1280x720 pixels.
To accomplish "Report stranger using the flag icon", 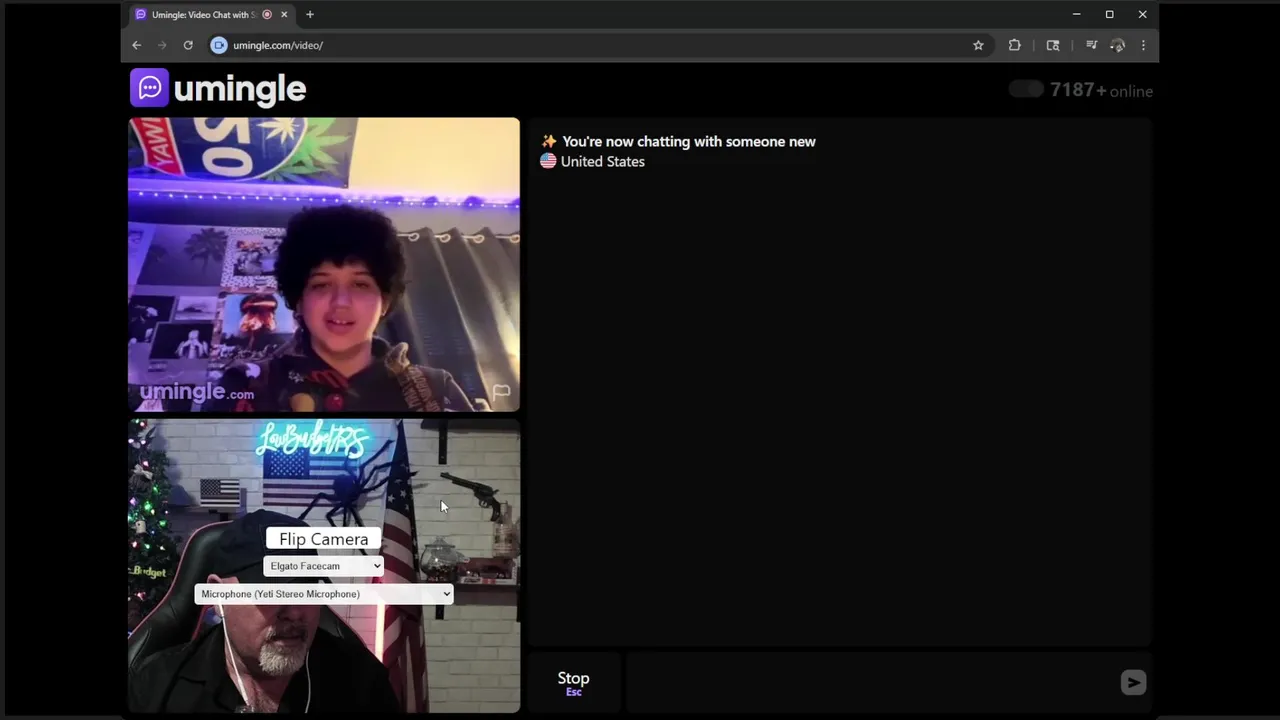I will coord(501,392).
